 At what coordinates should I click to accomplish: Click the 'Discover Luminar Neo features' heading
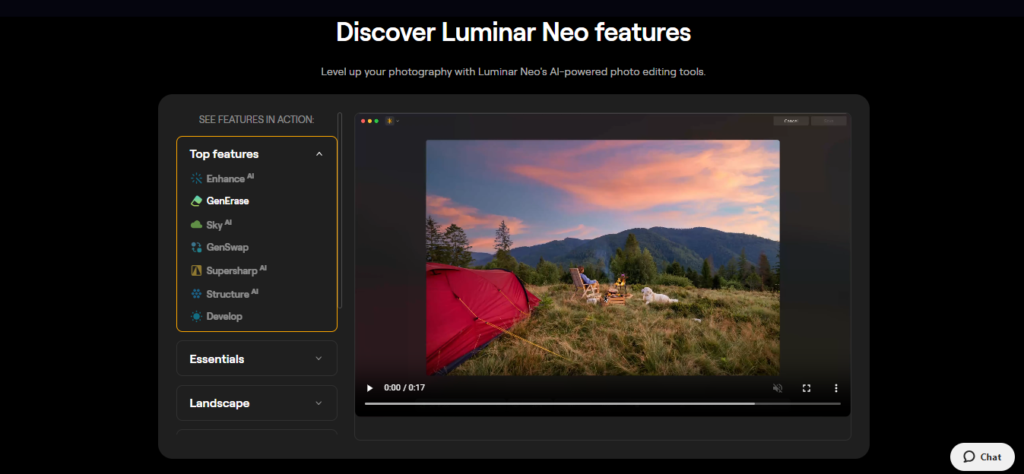click(513, 32)
